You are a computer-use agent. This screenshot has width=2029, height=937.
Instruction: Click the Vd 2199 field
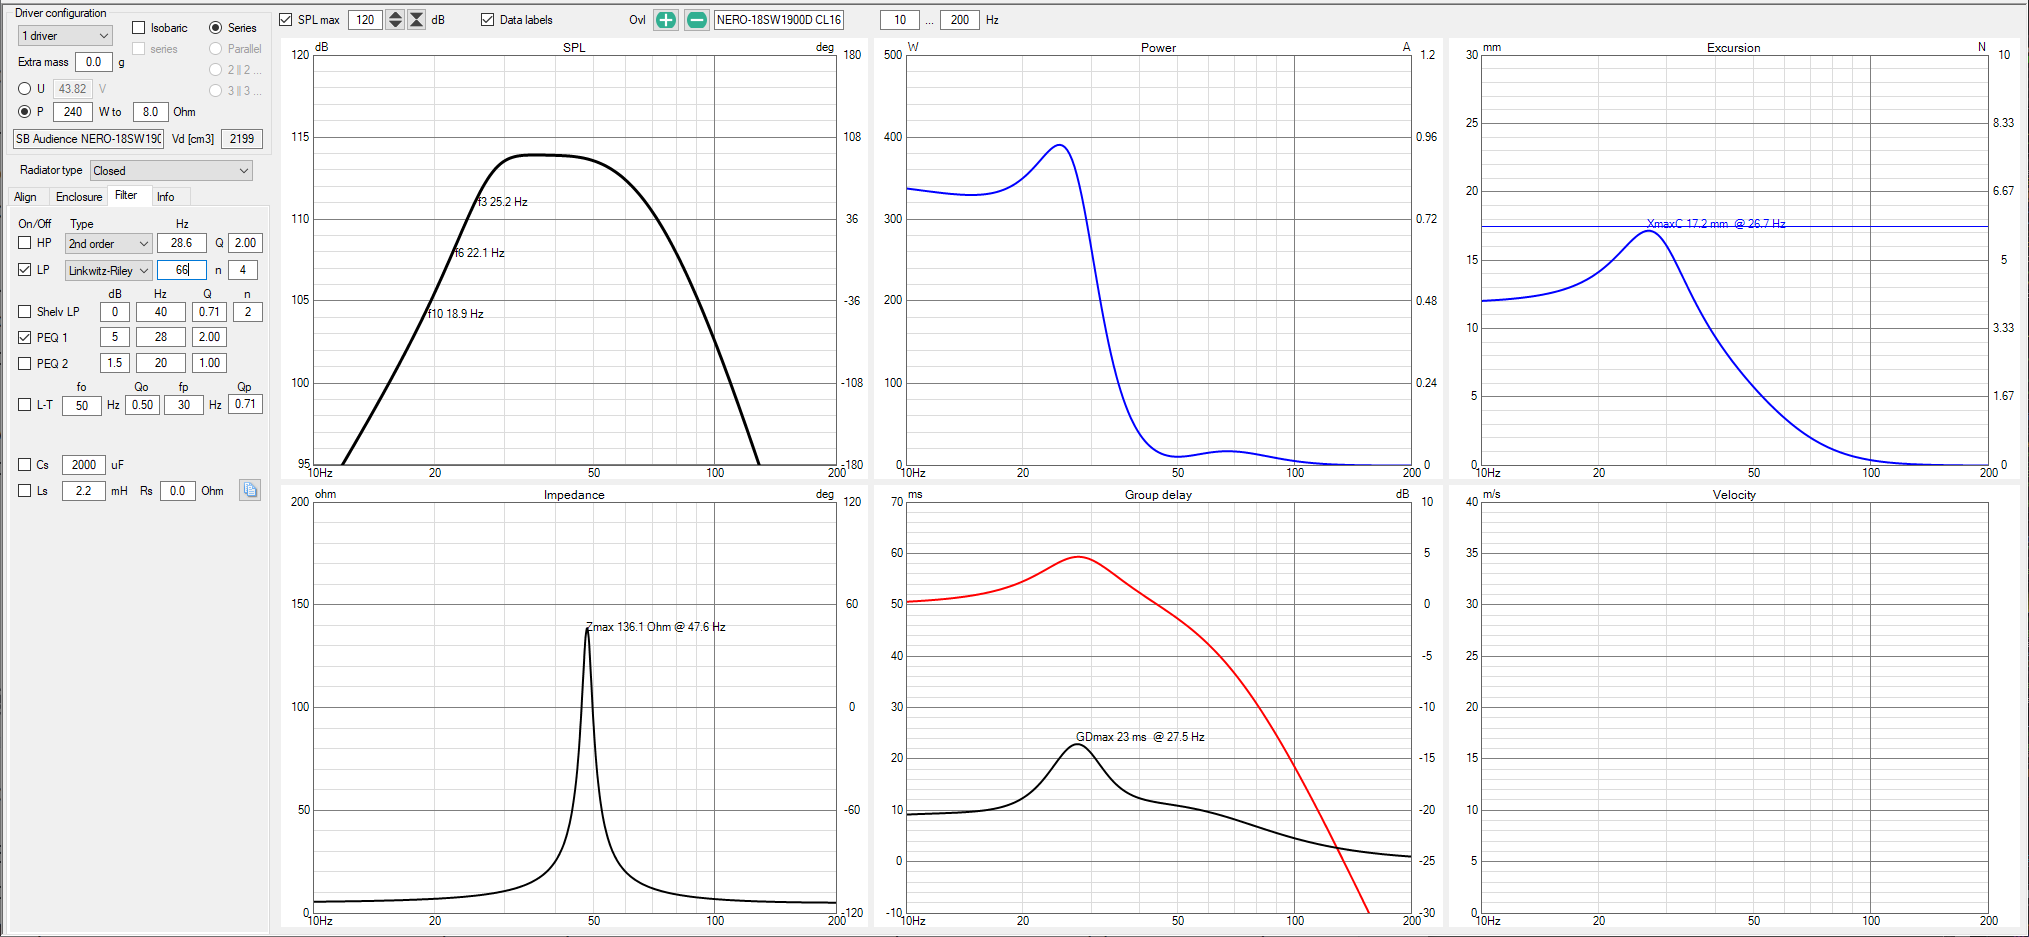coord(242,139)
